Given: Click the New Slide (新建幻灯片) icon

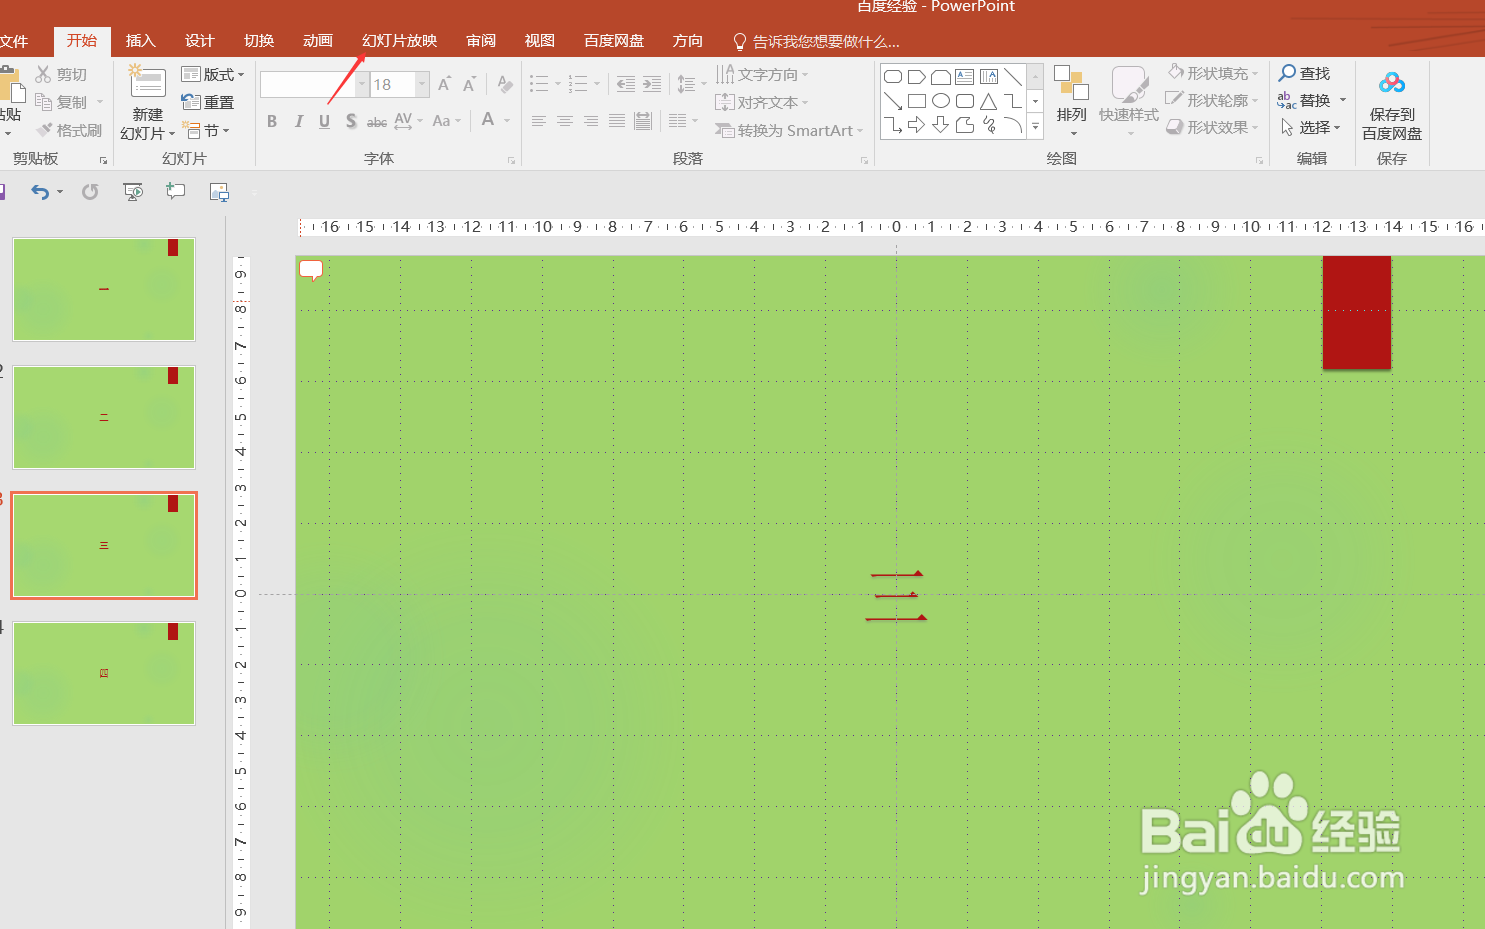Looking at the screenshot, I should [x=147, y=82].
